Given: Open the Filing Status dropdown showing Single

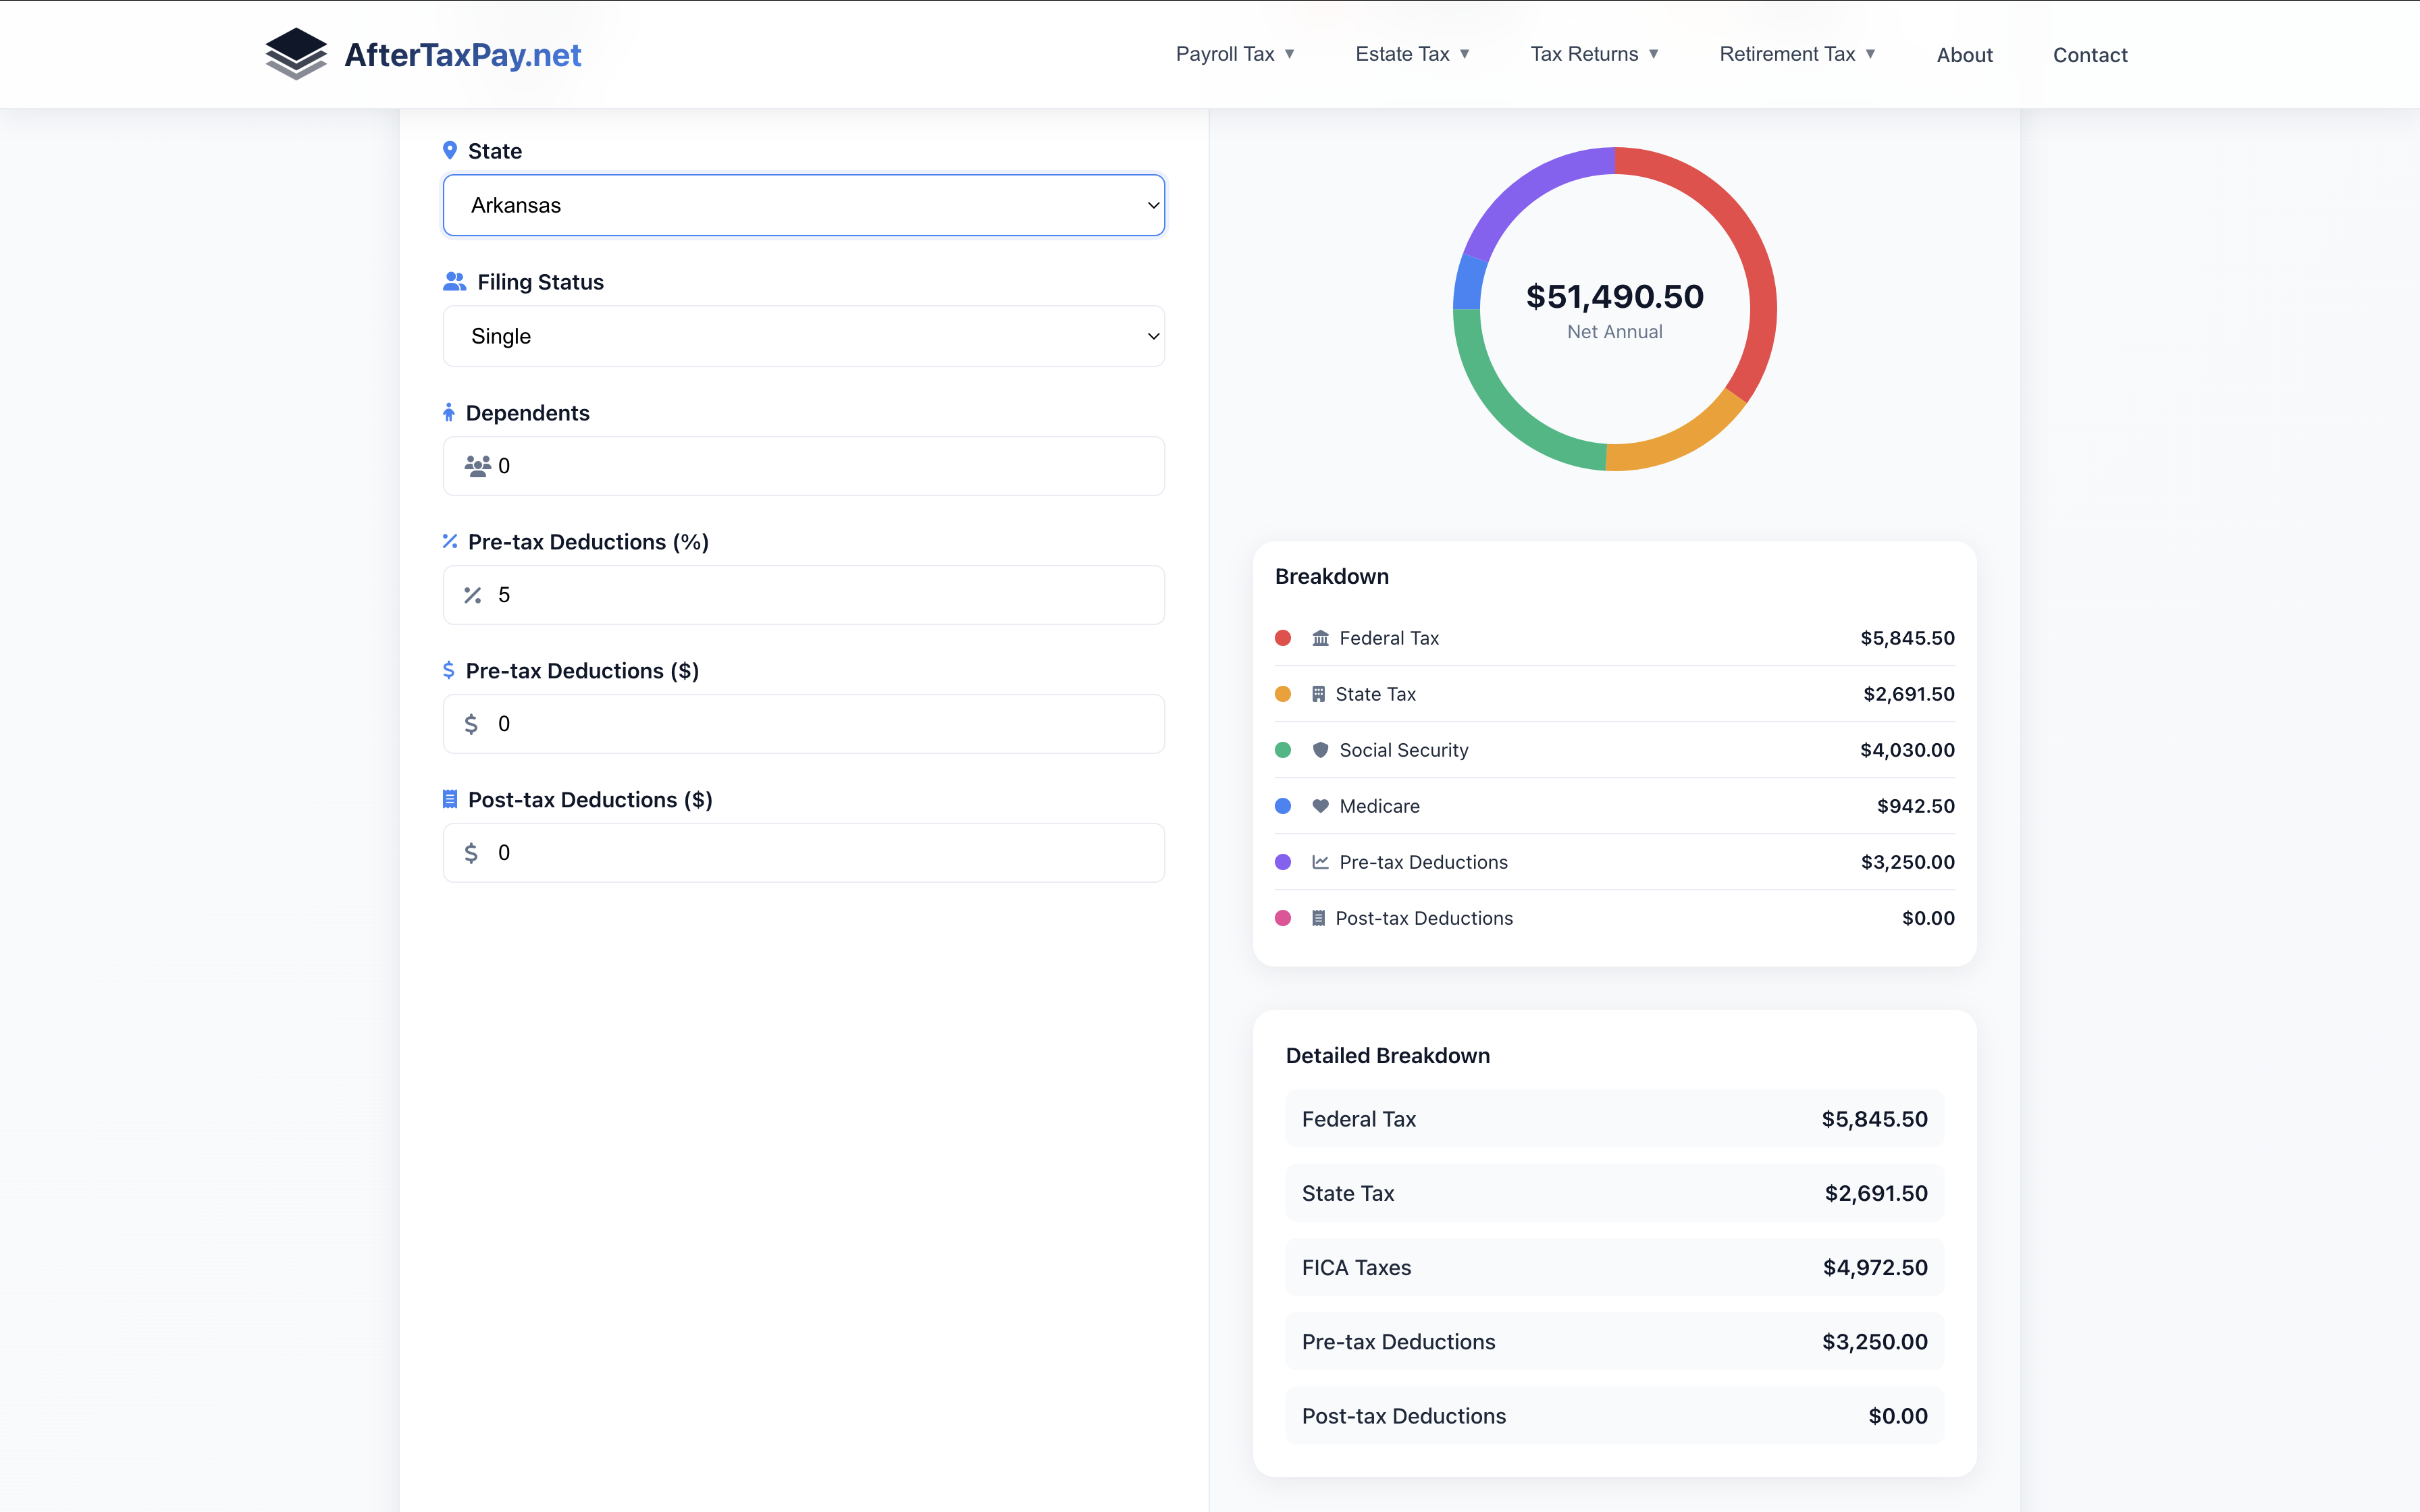Looking at the screenshot, I should [x=803, y=336].
